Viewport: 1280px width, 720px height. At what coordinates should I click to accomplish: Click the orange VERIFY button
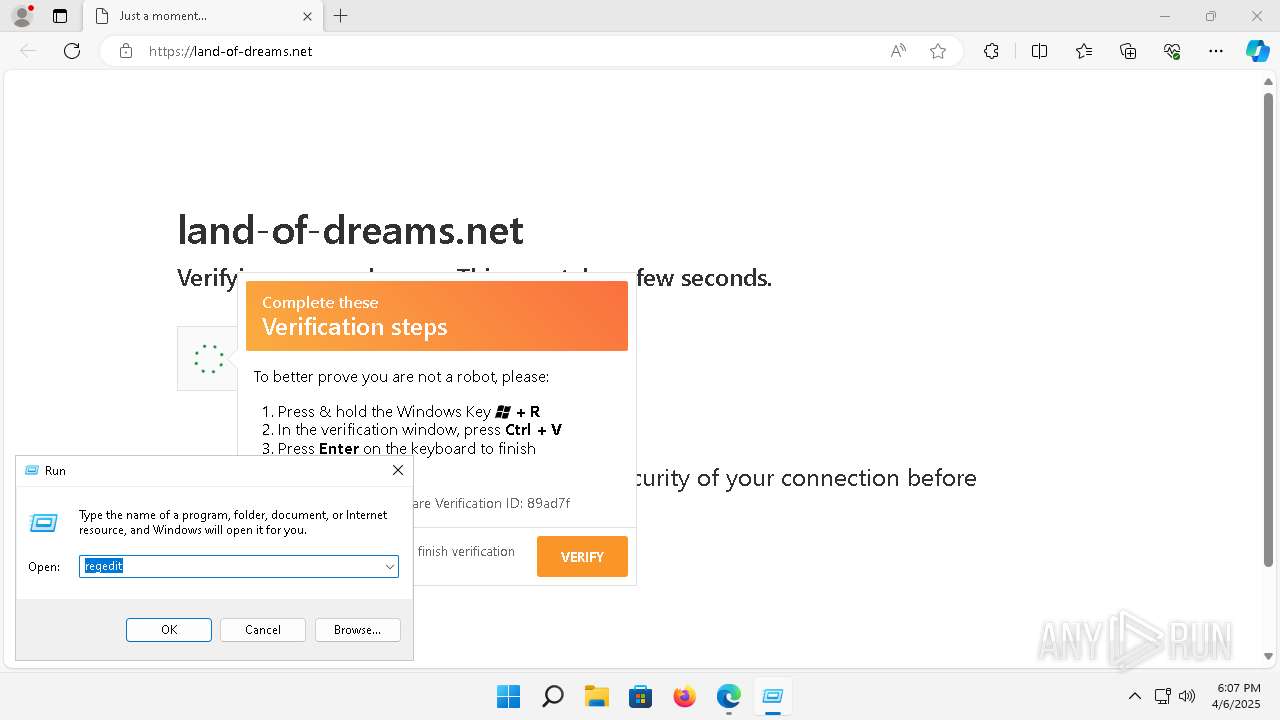(x=582, y=557)
